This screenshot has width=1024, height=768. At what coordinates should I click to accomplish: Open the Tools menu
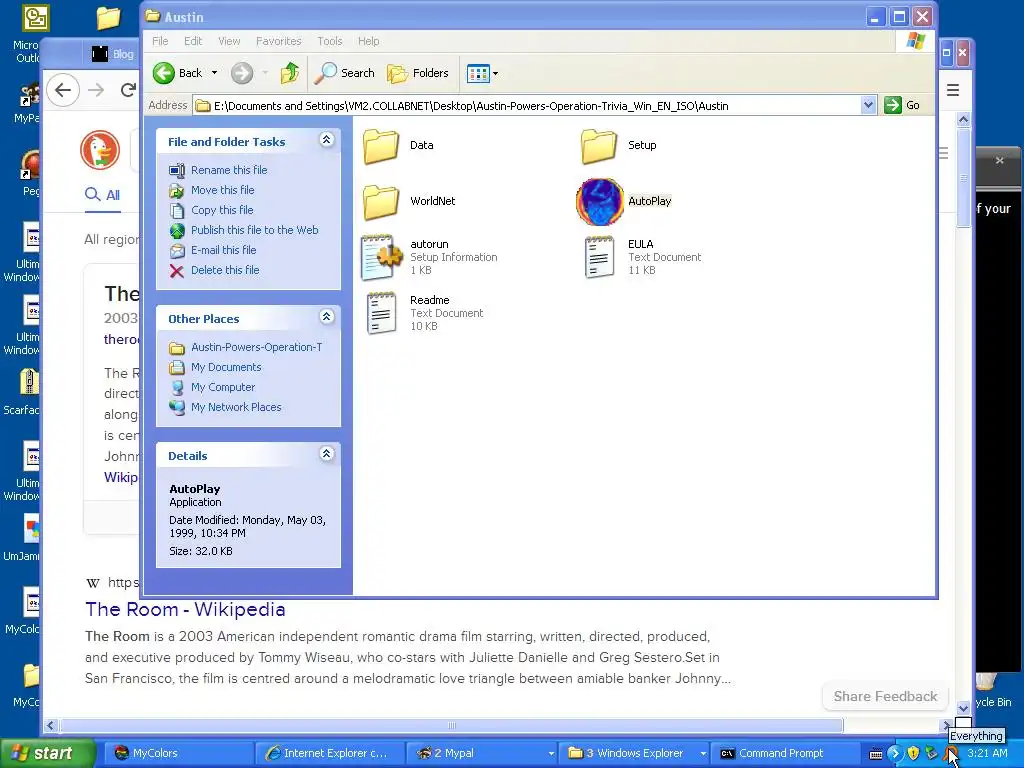pyautogui.click(x=330, y=41)
